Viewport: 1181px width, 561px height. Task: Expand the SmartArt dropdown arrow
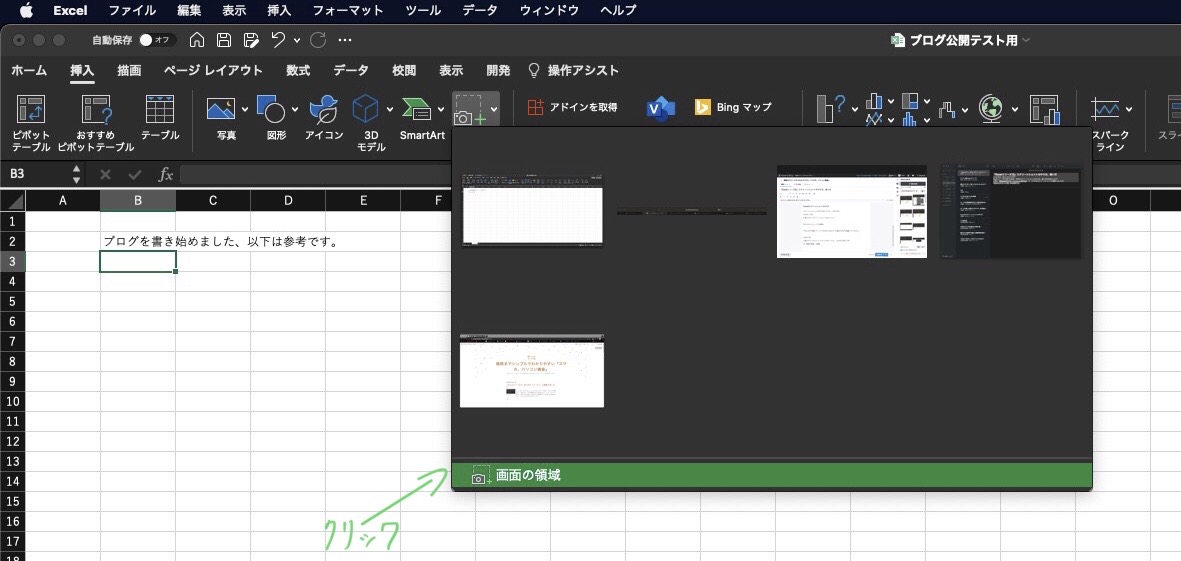441,109
